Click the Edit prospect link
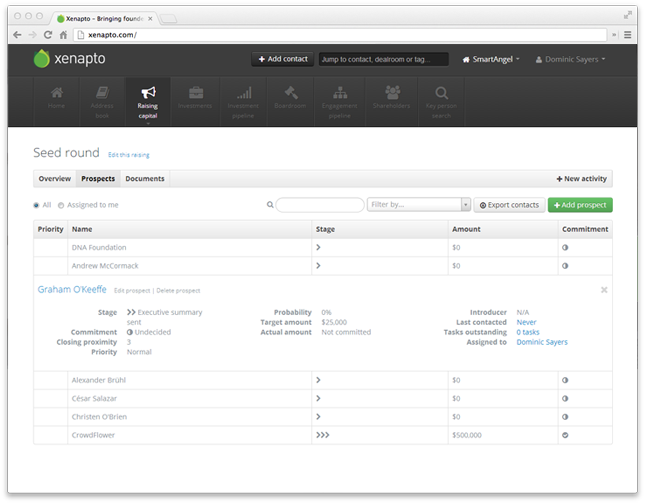 [132, 290]
